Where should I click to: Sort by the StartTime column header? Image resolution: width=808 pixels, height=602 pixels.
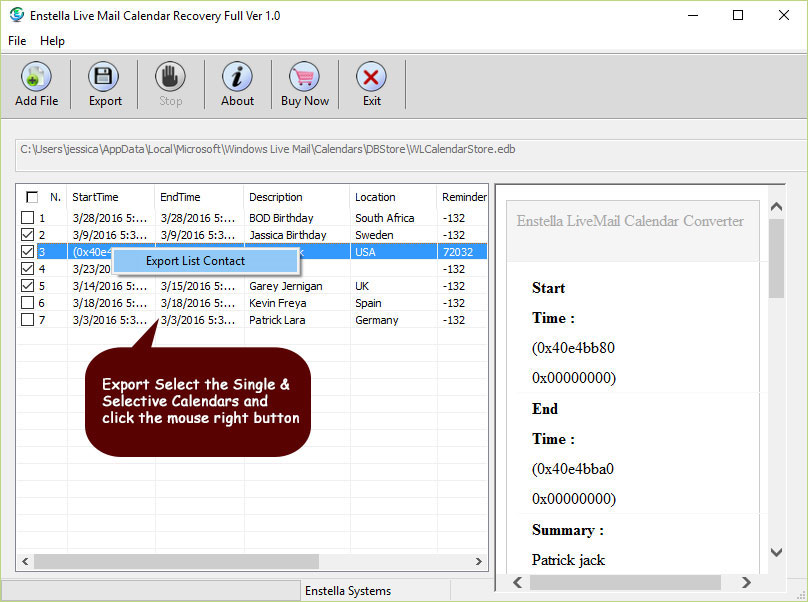96,197
